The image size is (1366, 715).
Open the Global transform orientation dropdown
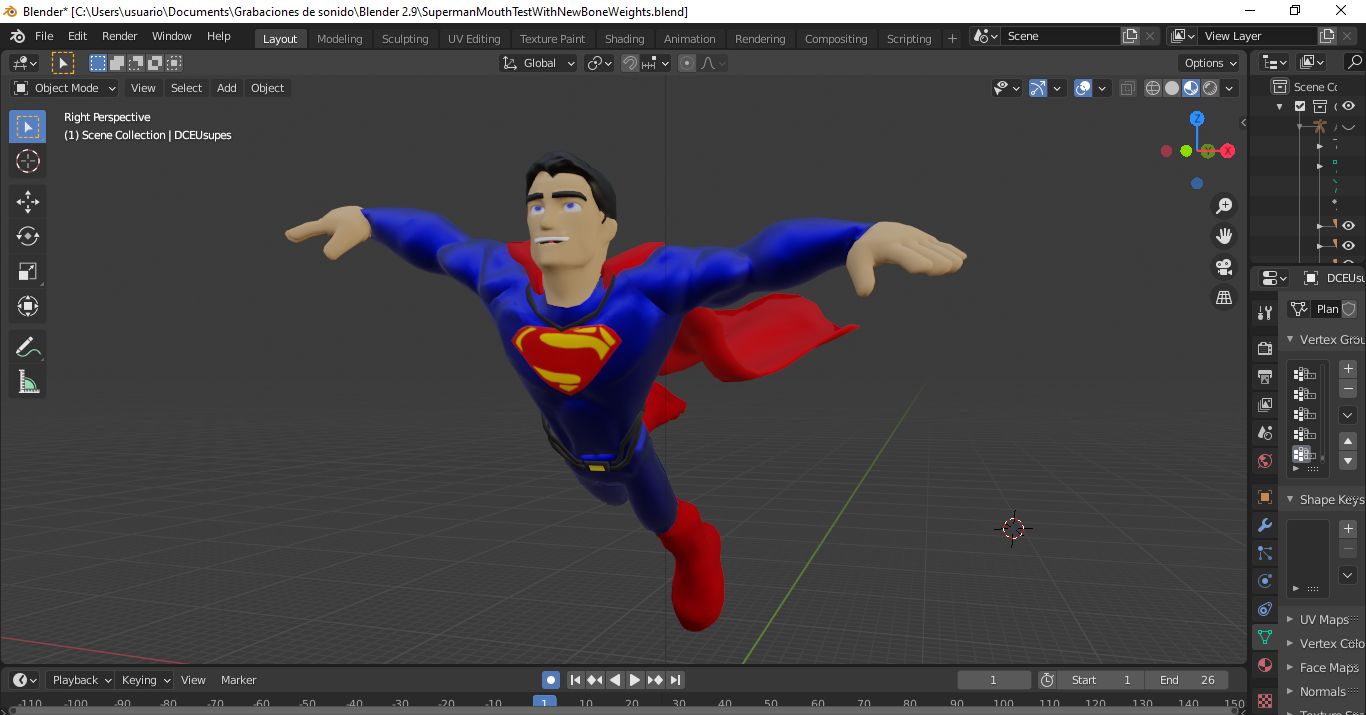pos(540,63)
